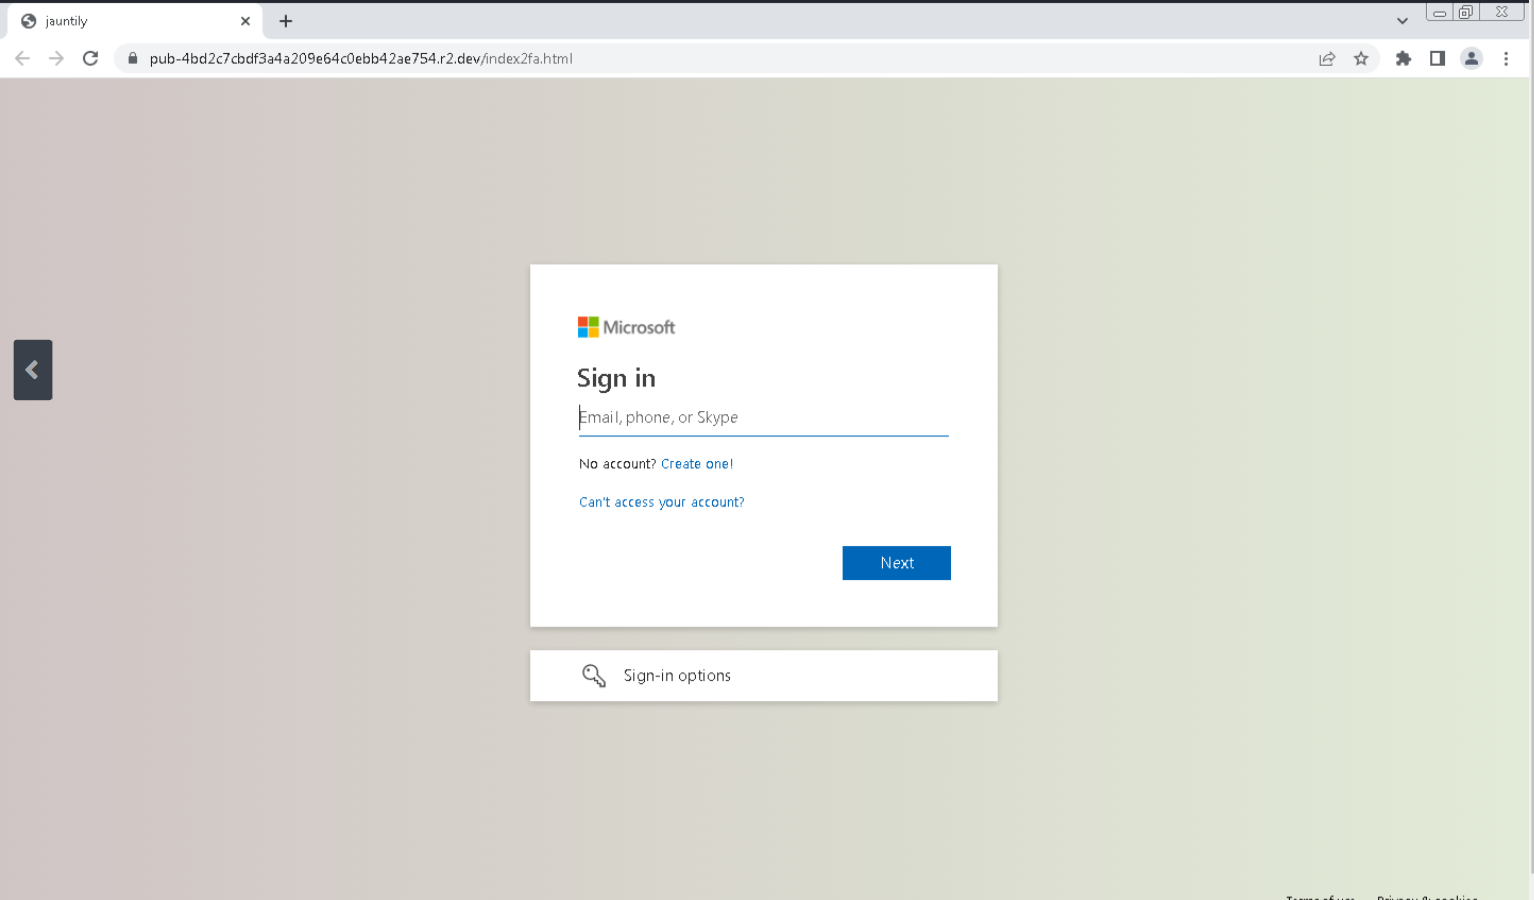The width and height of the screenshot is (1534, 900).
Task: Open the profile avatar icon
Action: point(1471,58)
